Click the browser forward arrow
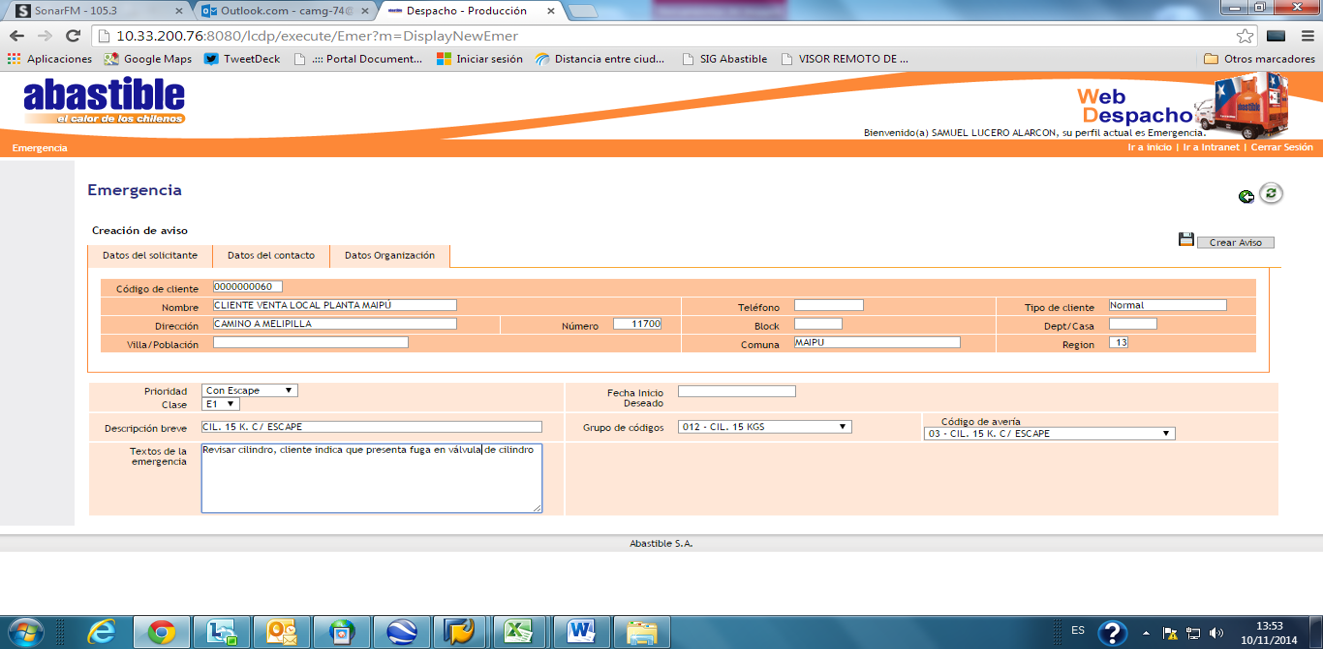 (45, 35)
